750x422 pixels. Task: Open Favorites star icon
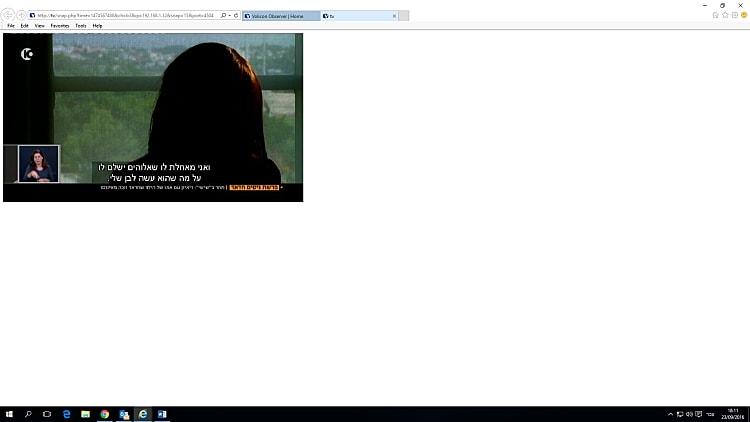point(725,15)
